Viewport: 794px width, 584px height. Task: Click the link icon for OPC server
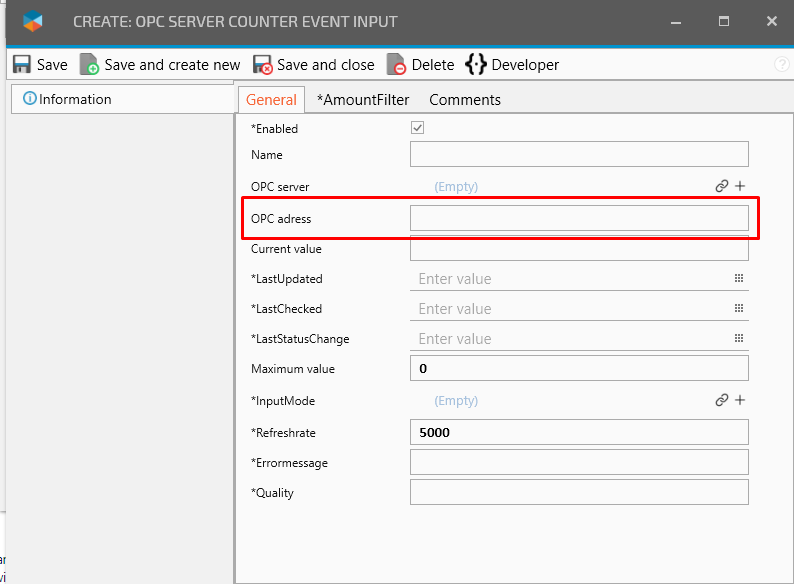721,186
